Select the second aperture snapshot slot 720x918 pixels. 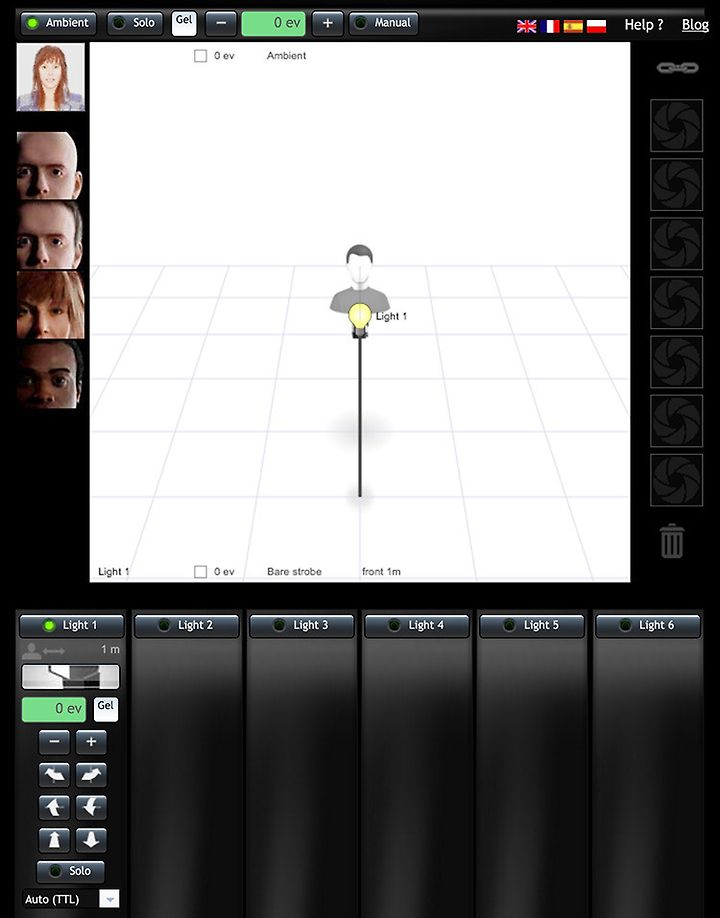coord(677,184)
